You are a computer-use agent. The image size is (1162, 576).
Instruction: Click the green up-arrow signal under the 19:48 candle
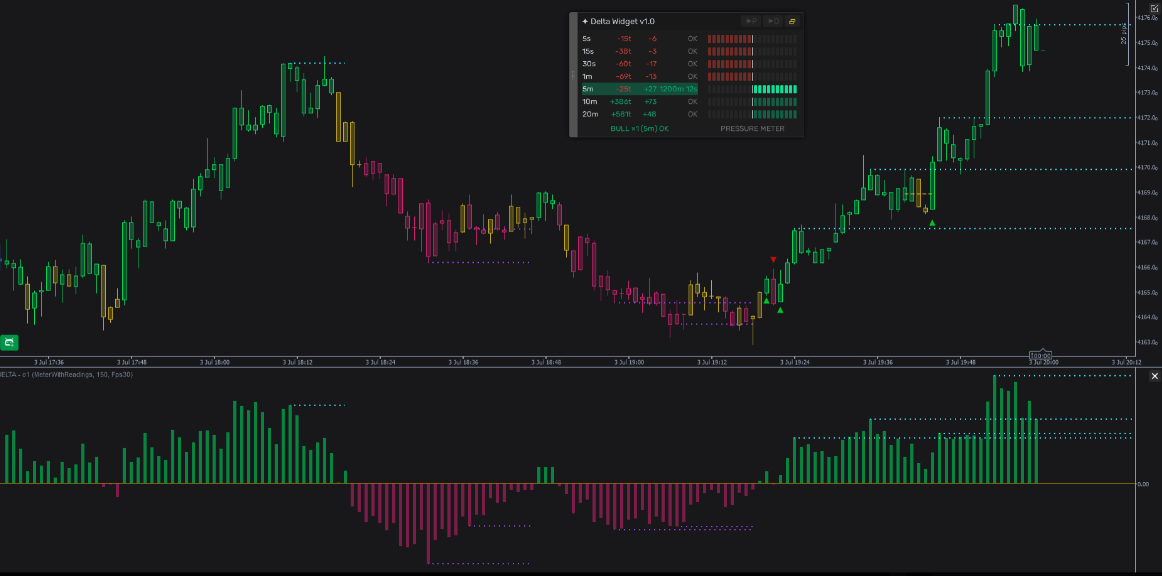(932, 222)
